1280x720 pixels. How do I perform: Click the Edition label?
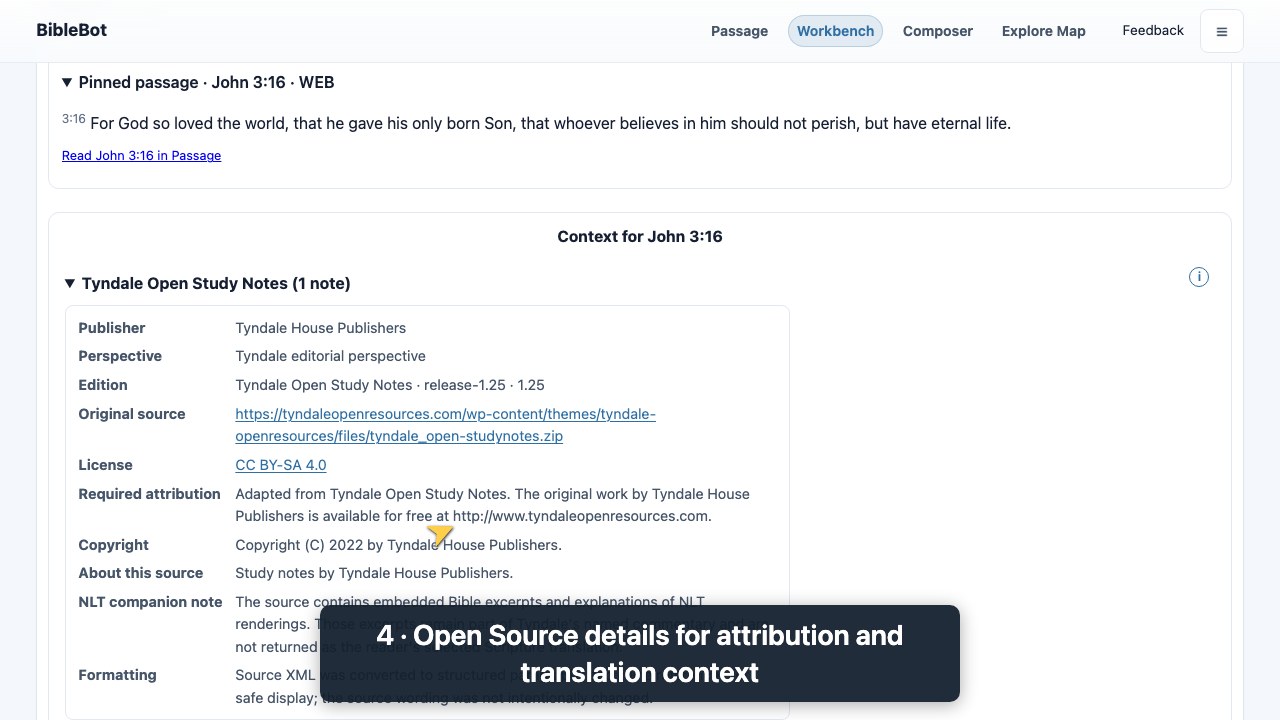[103, 385]
